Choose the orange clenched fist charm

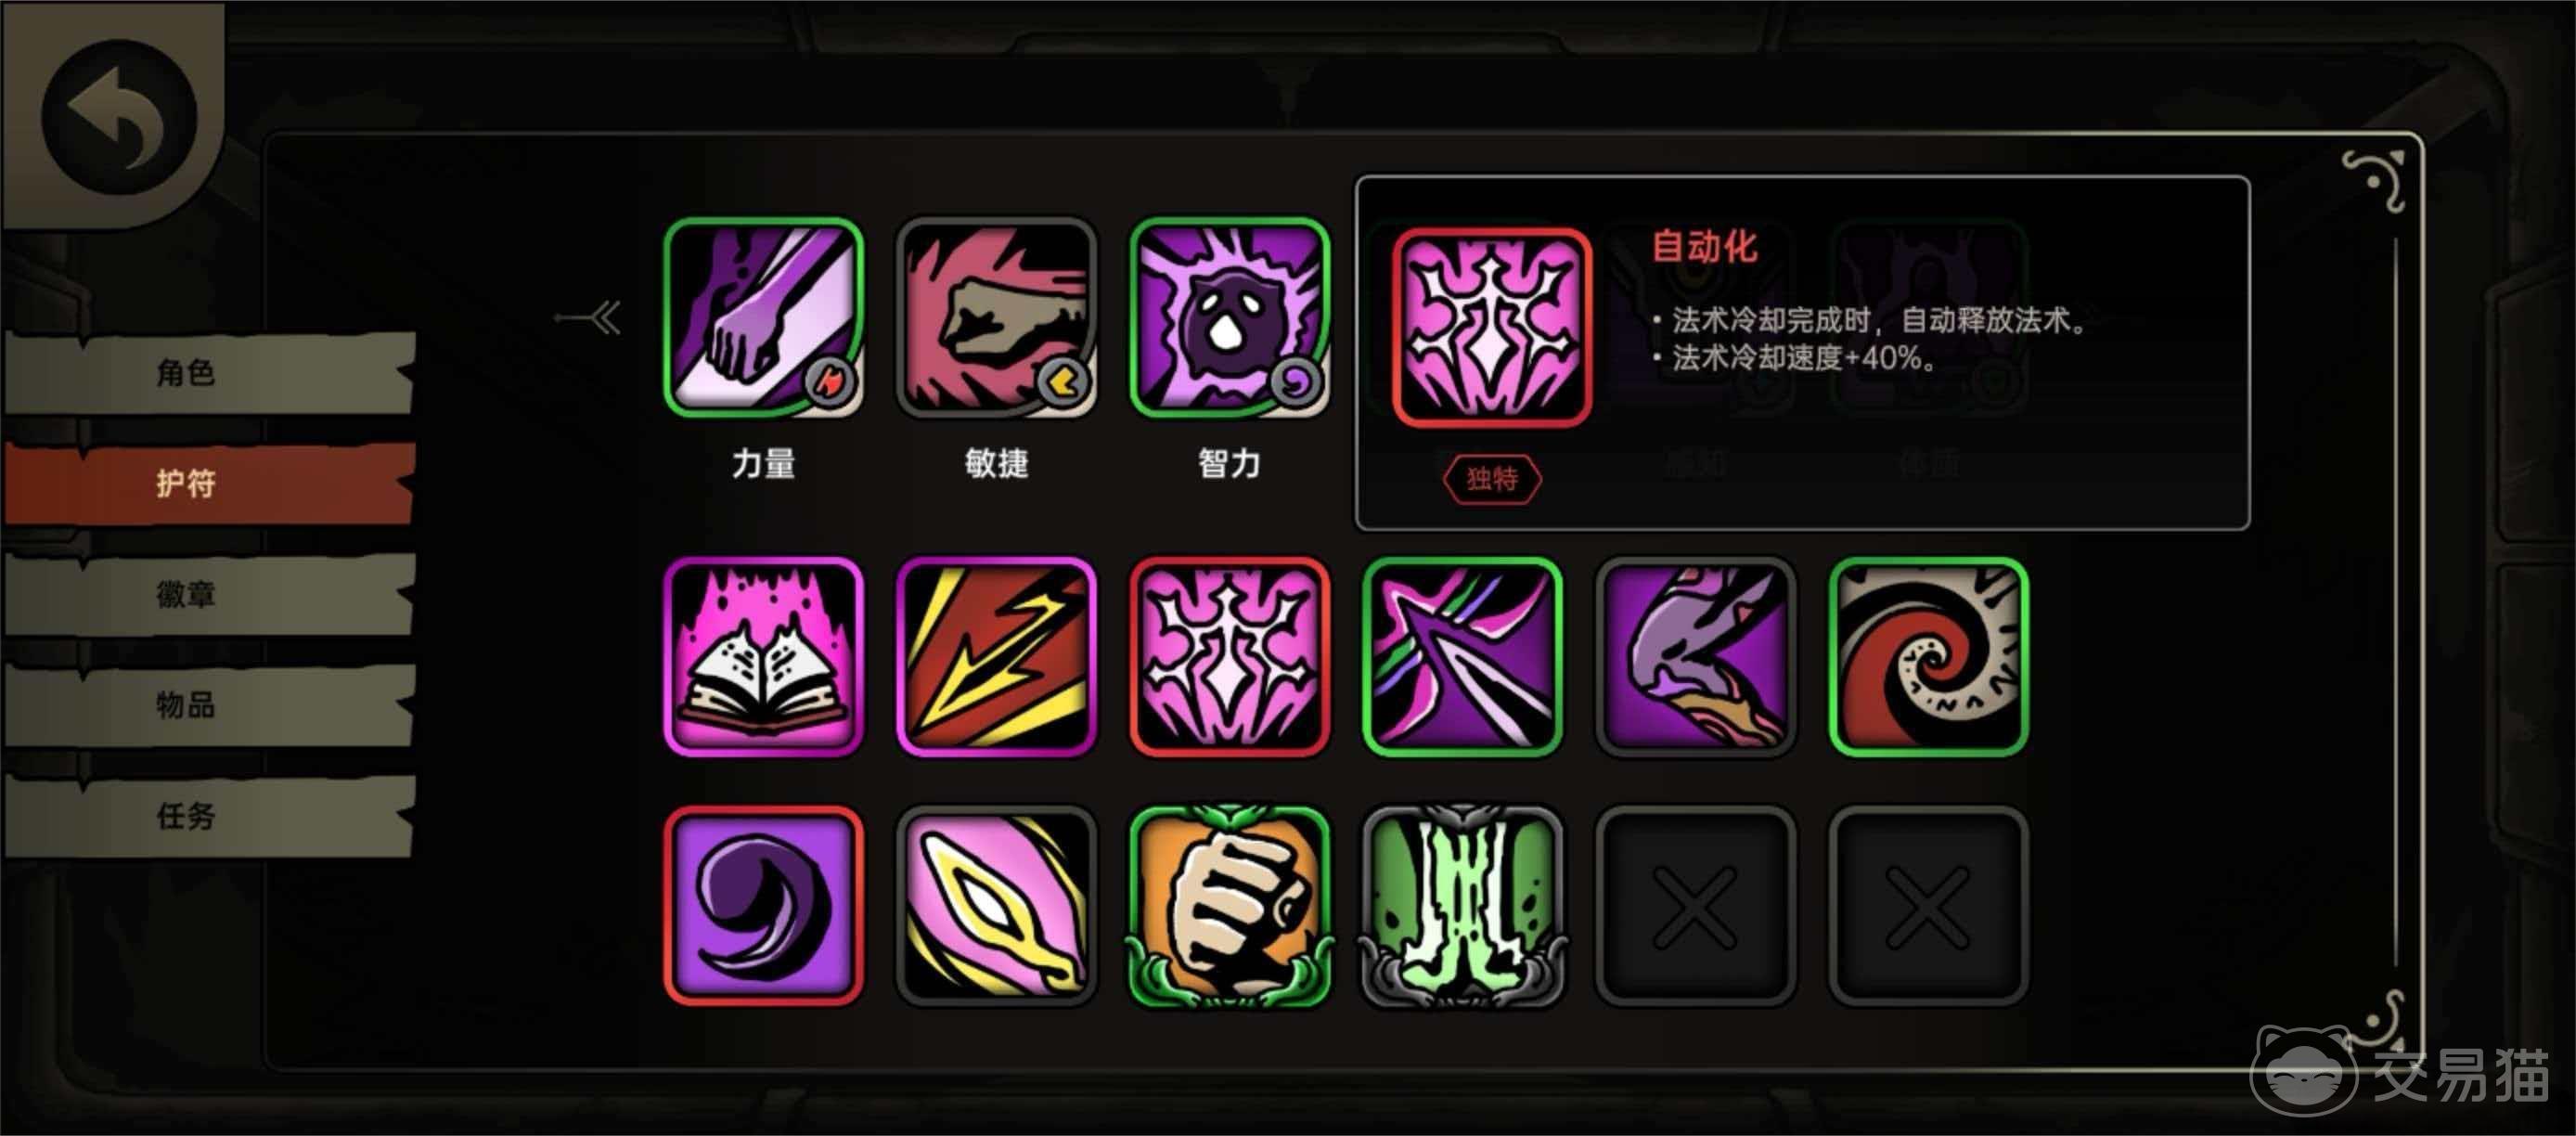(1229, 906)
